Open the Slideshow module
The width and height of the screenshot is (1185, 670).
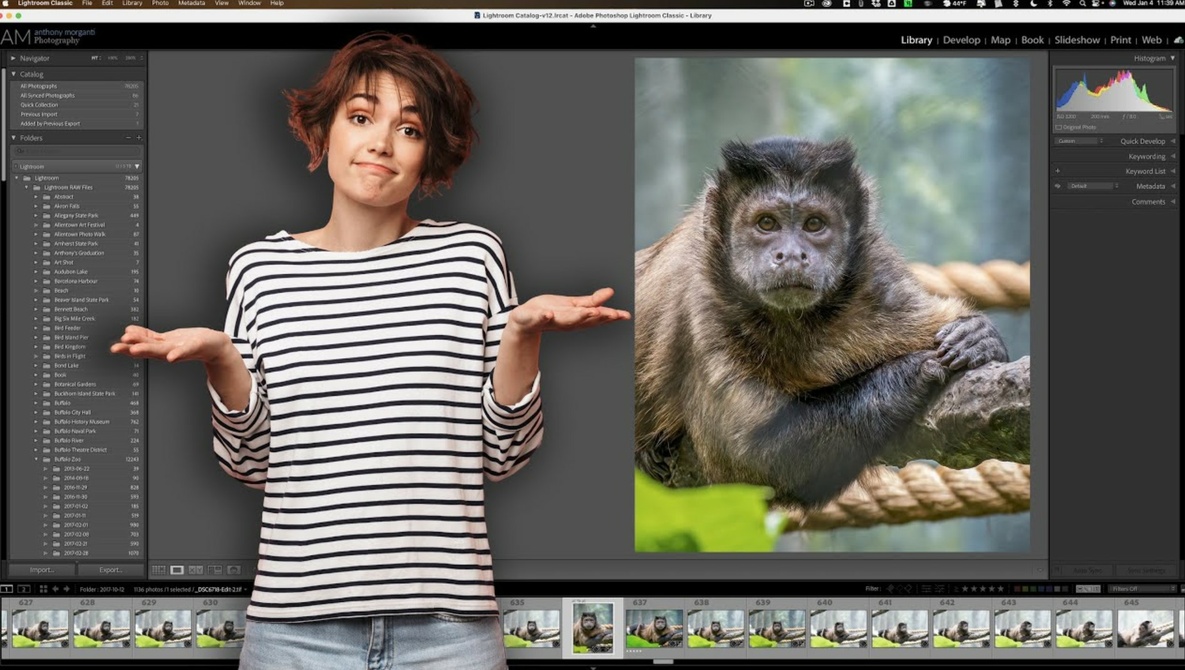point(1077,40)
